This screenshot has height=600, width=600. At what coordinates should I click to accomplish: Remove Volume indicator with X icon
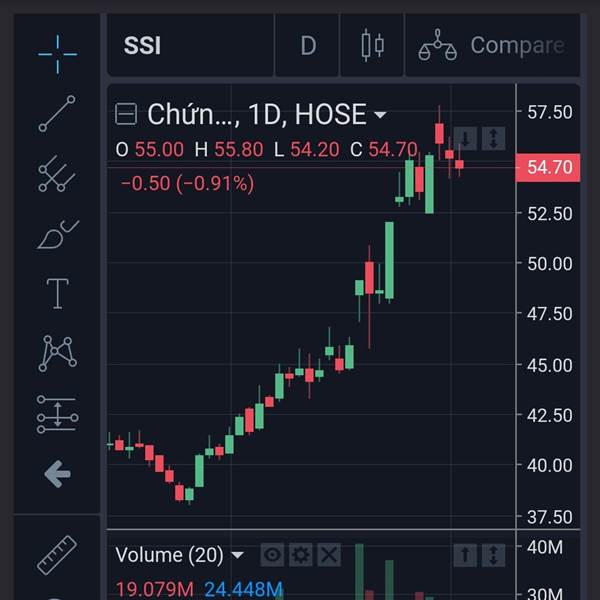tap(329, 554)
